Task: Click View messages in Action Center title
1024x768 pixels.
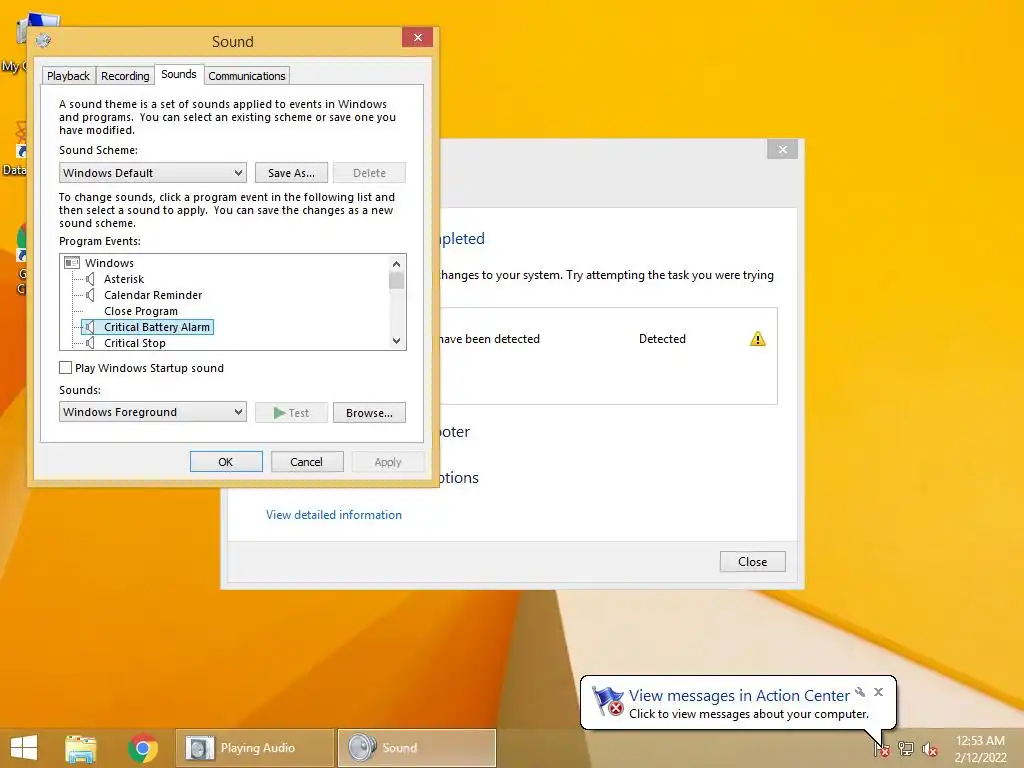Action: [739, 696]
